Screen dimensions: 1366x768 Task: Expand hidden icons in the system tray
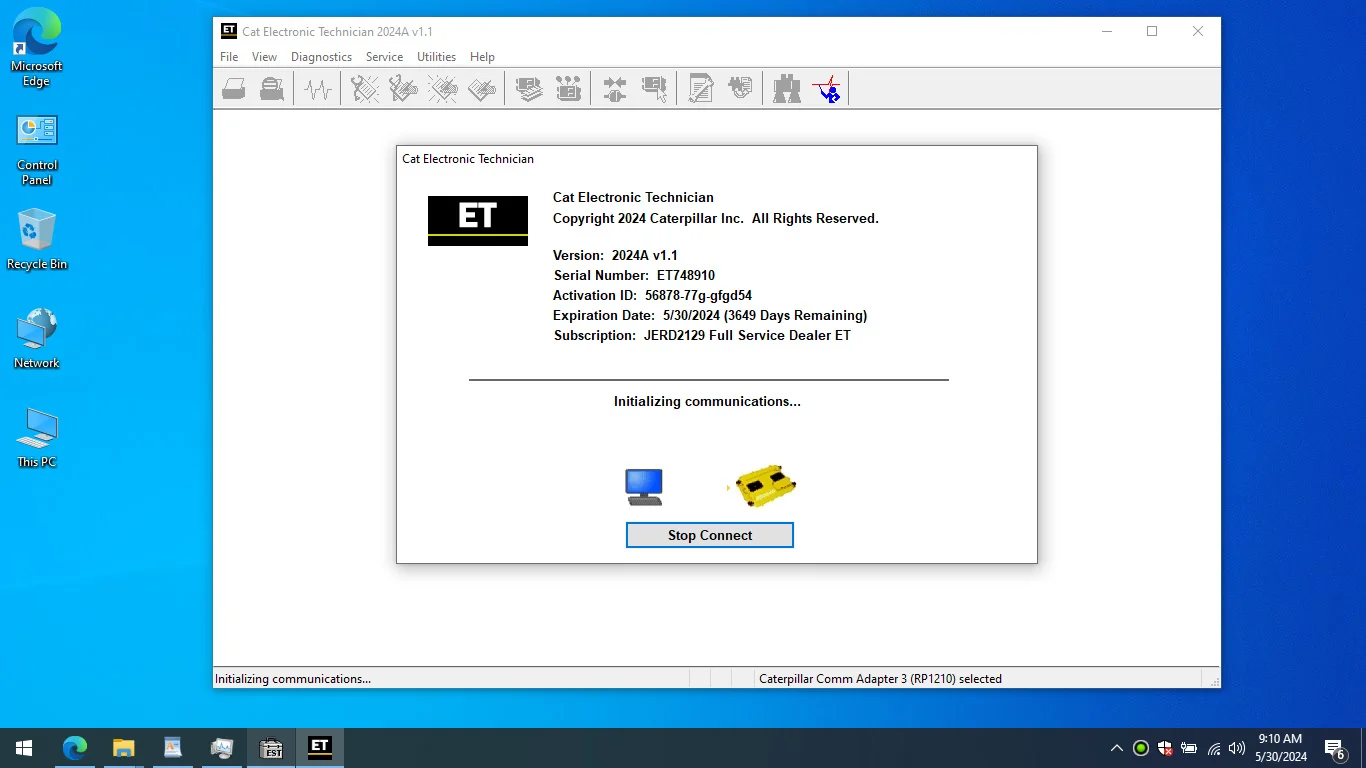pyautogui.click(x=1117, y=747)
